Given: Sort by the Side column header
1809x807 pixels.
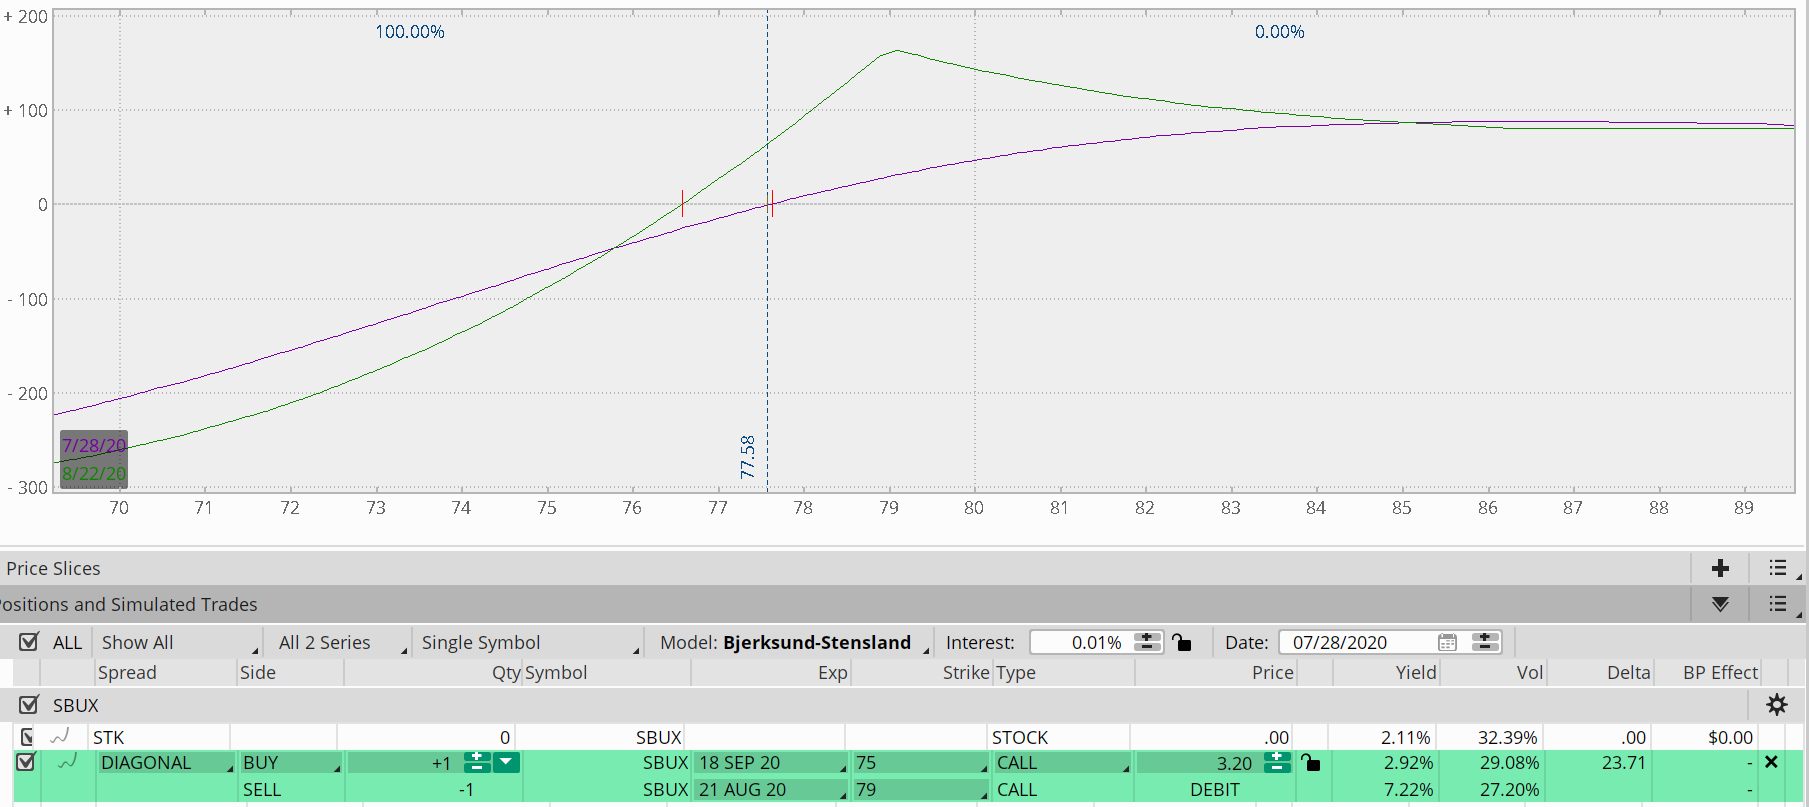Looking at the screenshot, I should coord(258,673).
